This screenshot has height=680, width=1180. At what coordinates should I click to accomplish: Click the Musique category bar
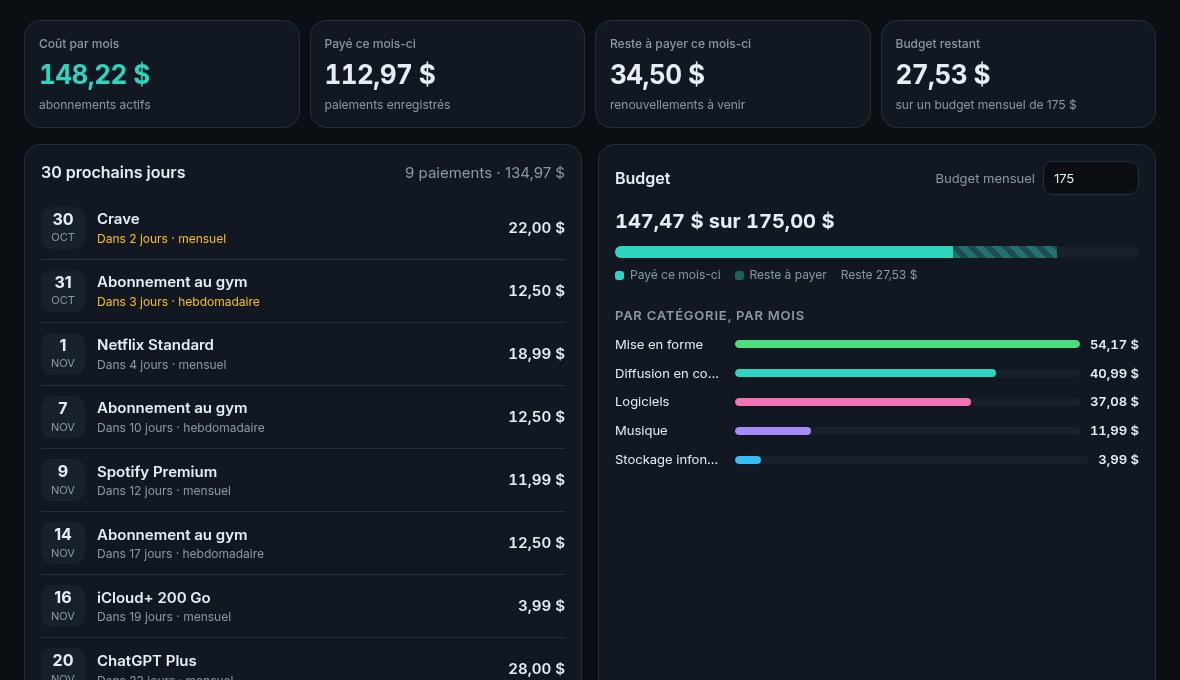tap(907, 431)
